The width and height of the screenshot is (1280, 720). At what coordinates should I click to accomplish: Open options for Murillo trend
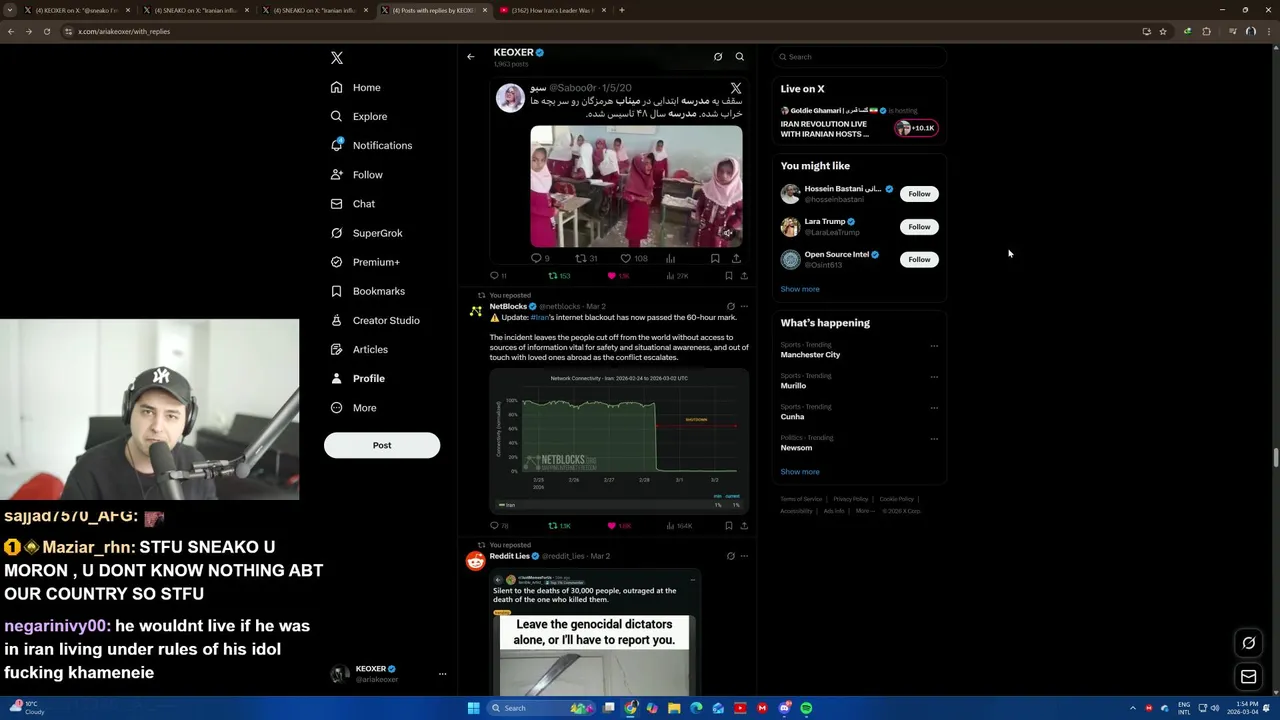tap(934, 377)
